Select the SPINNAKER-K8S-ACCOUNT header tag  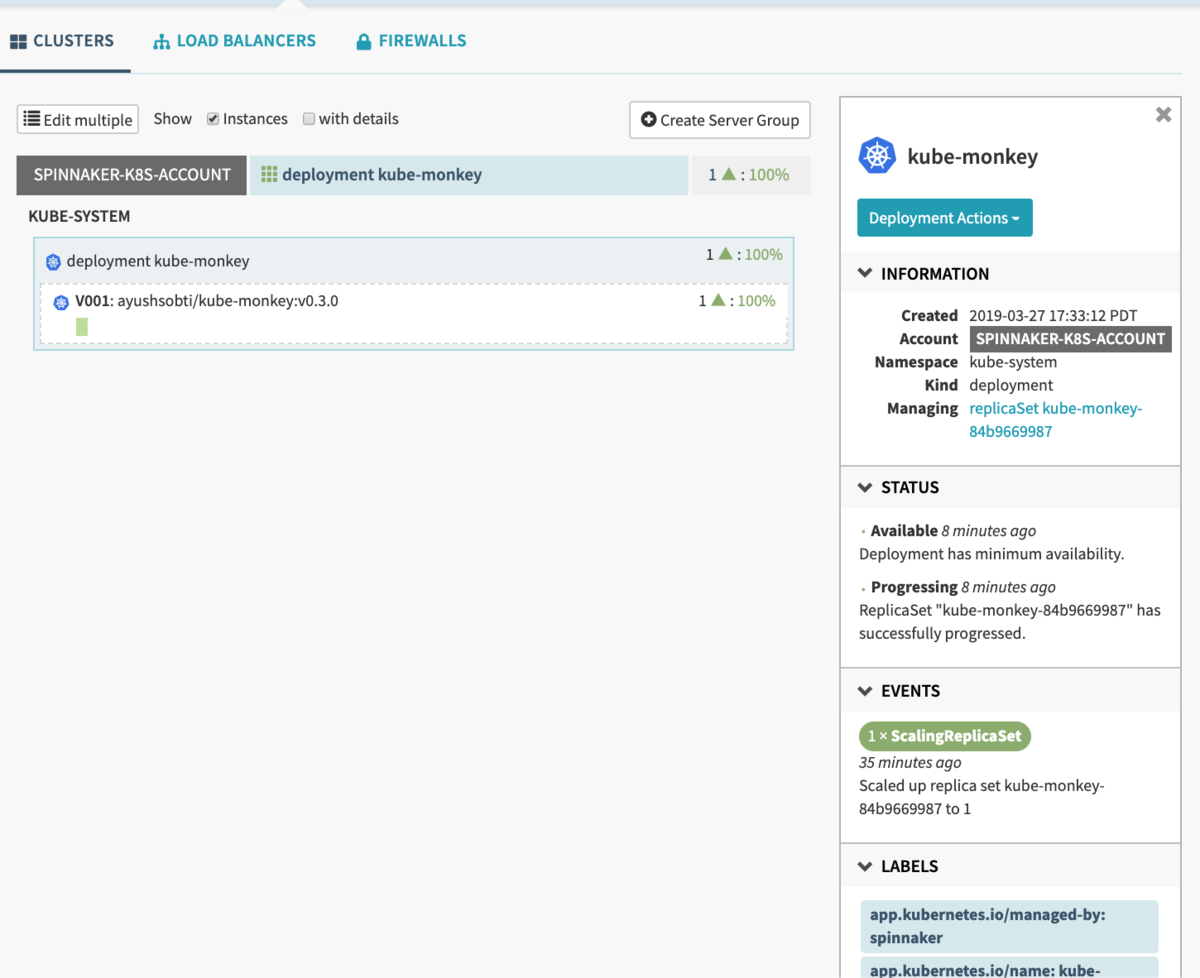pyautogui.click(x=132, y=174)
